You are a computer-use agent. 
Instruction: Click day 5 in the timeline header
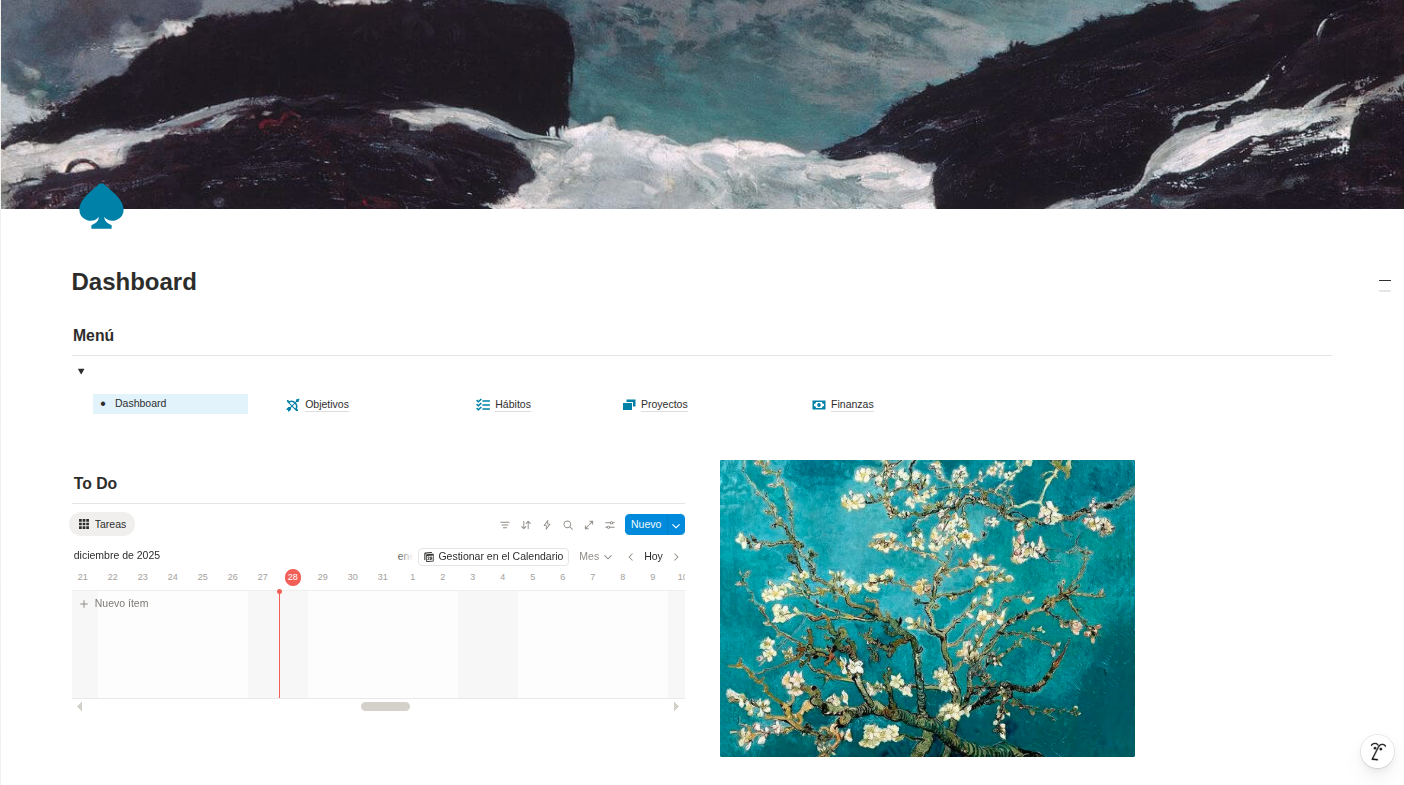[x=533, y=577]
